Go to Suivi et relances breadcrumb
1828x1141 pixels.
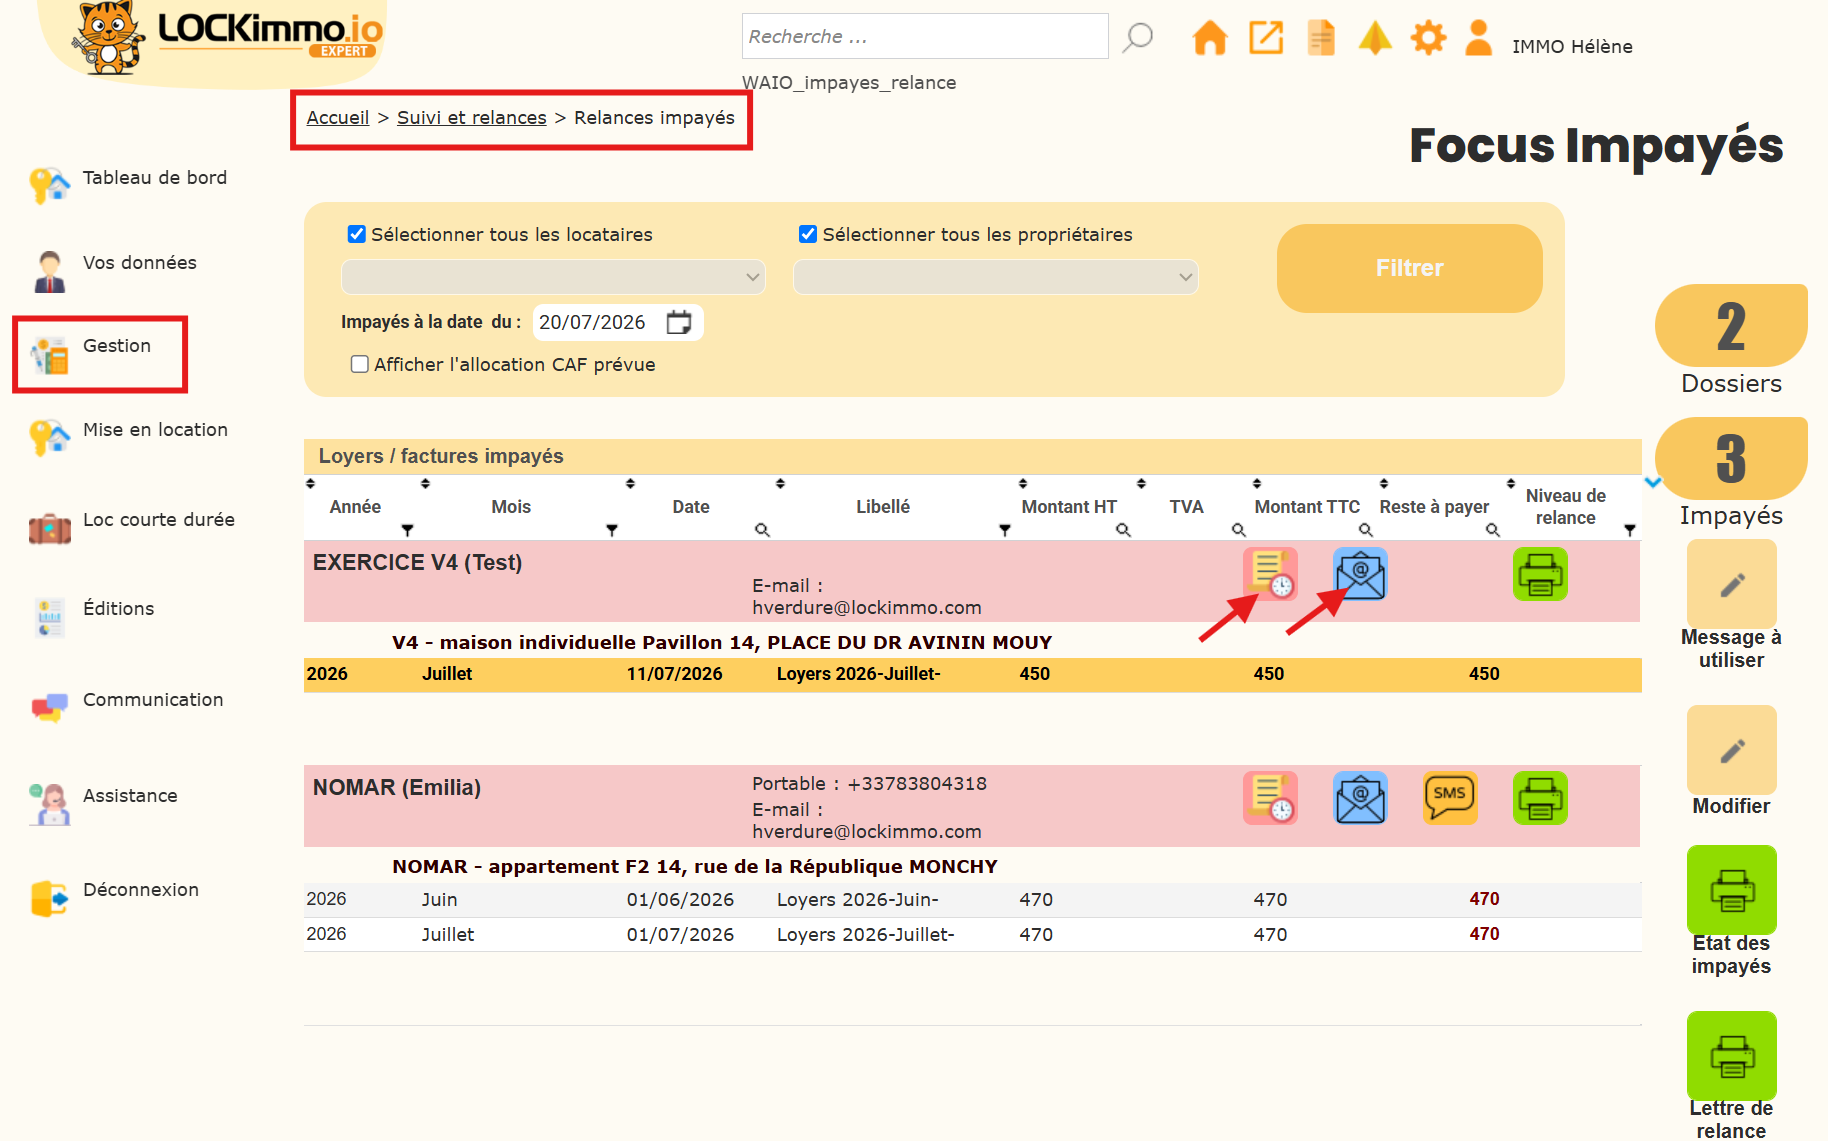pos(472,117)
